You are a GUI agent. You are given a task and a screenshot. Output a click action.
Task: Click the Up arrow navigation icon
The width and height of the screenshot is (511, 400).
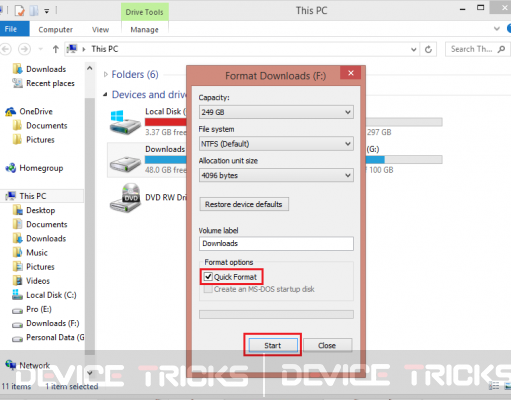click(x=56, y=49)
